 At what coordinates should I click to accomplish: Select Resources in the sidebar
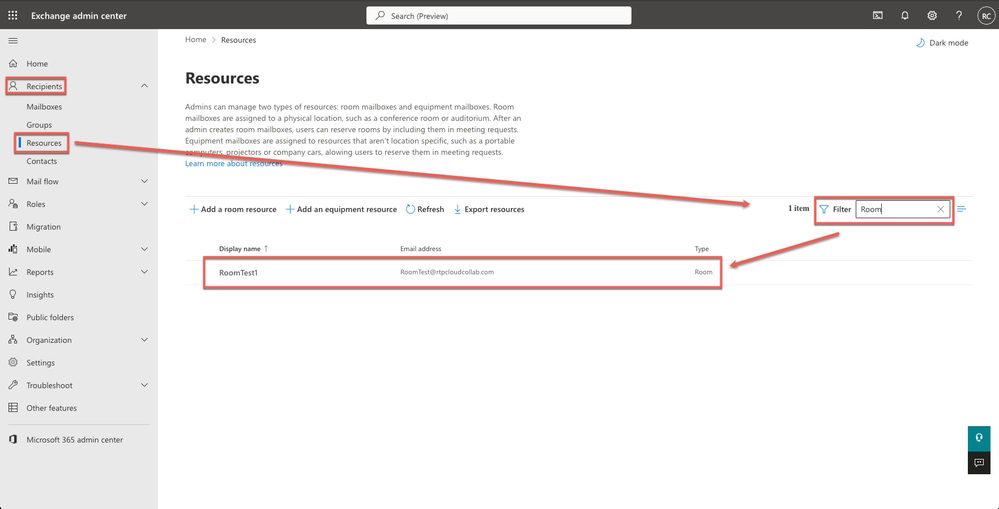click(x=44, y=143)
